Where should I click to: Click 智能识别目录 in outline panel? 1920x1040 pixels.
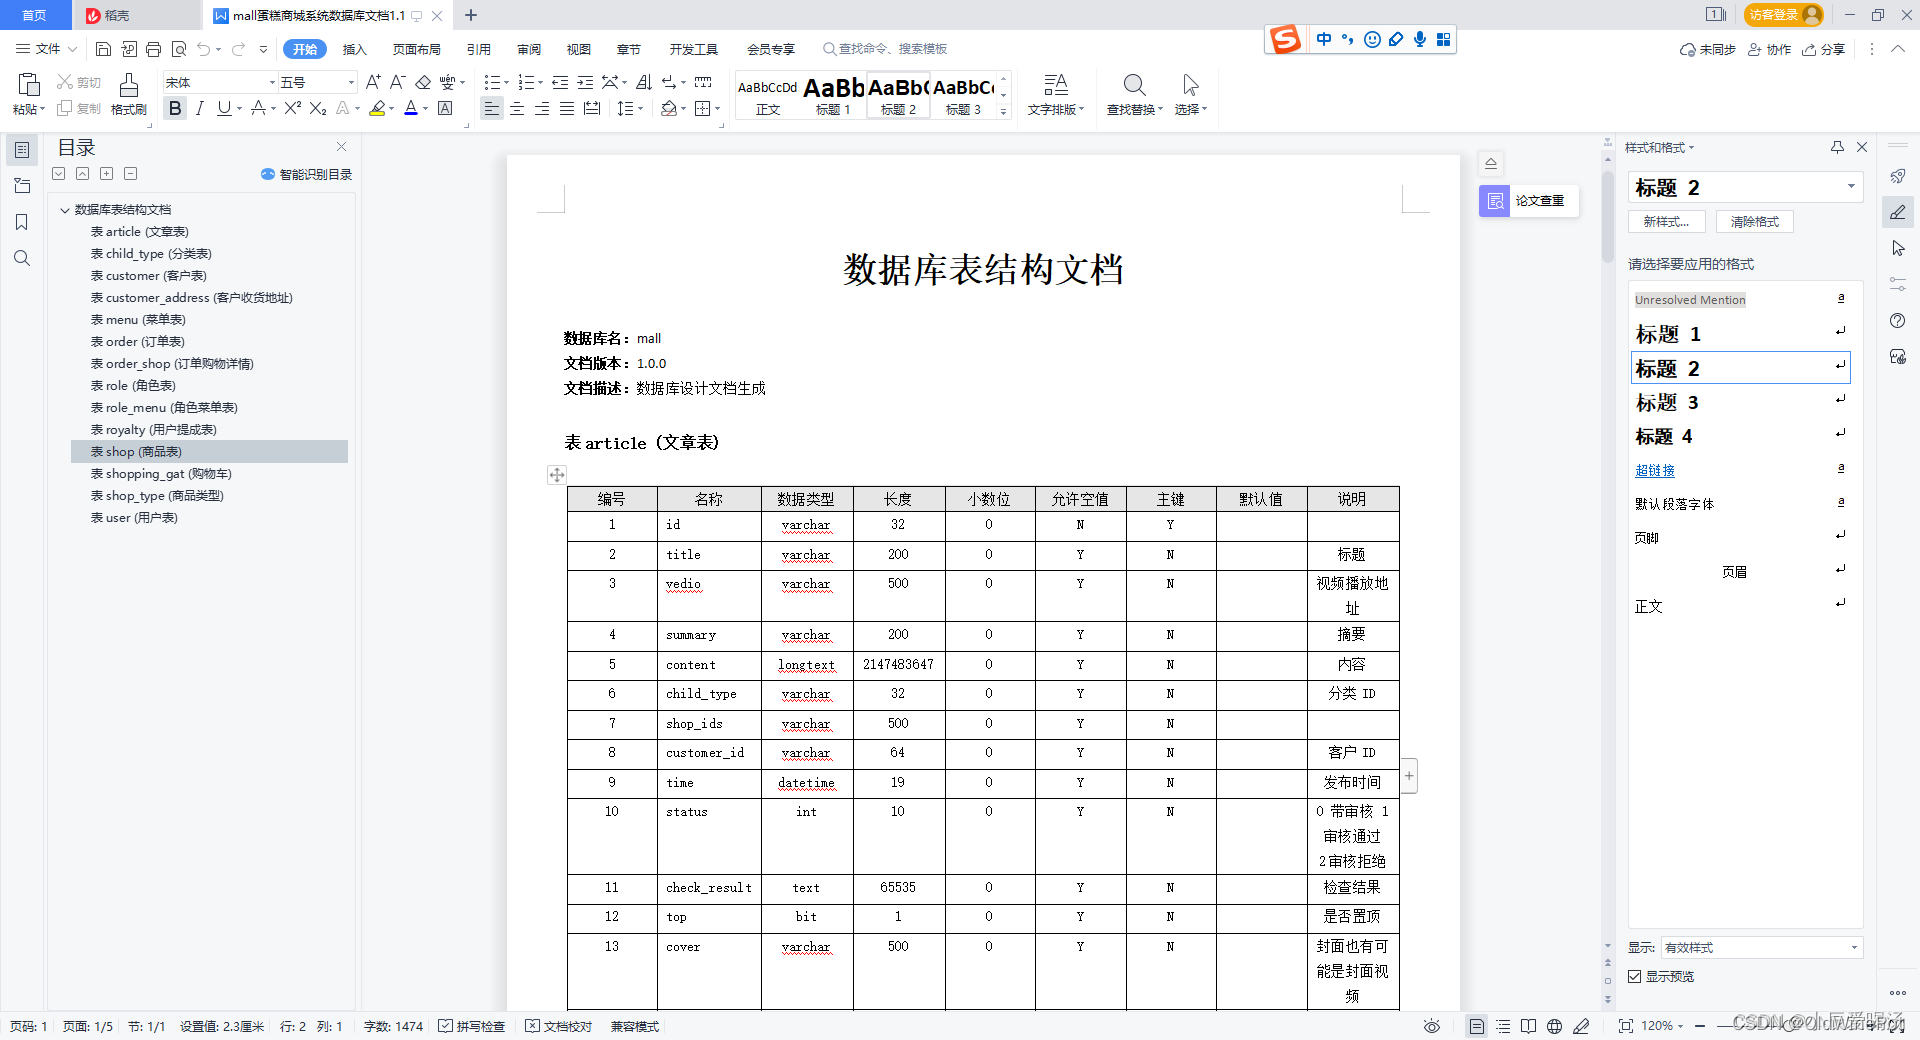306,174
